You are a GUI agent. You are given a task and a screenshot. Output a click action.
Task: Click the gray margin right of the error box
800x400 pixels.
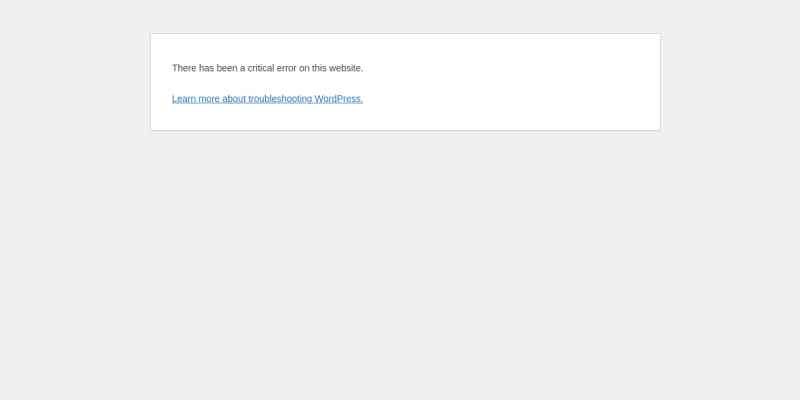(730, 82)
